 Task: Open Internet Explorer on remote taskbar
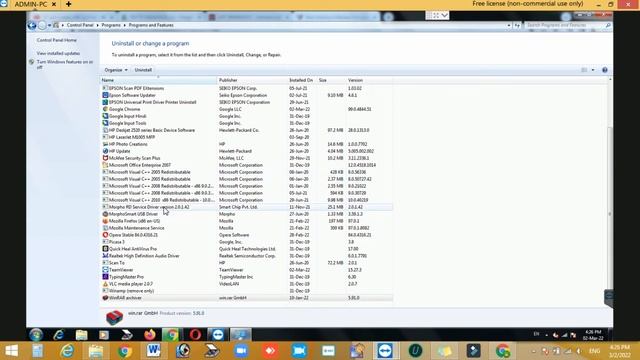click(x=59, y=335)
